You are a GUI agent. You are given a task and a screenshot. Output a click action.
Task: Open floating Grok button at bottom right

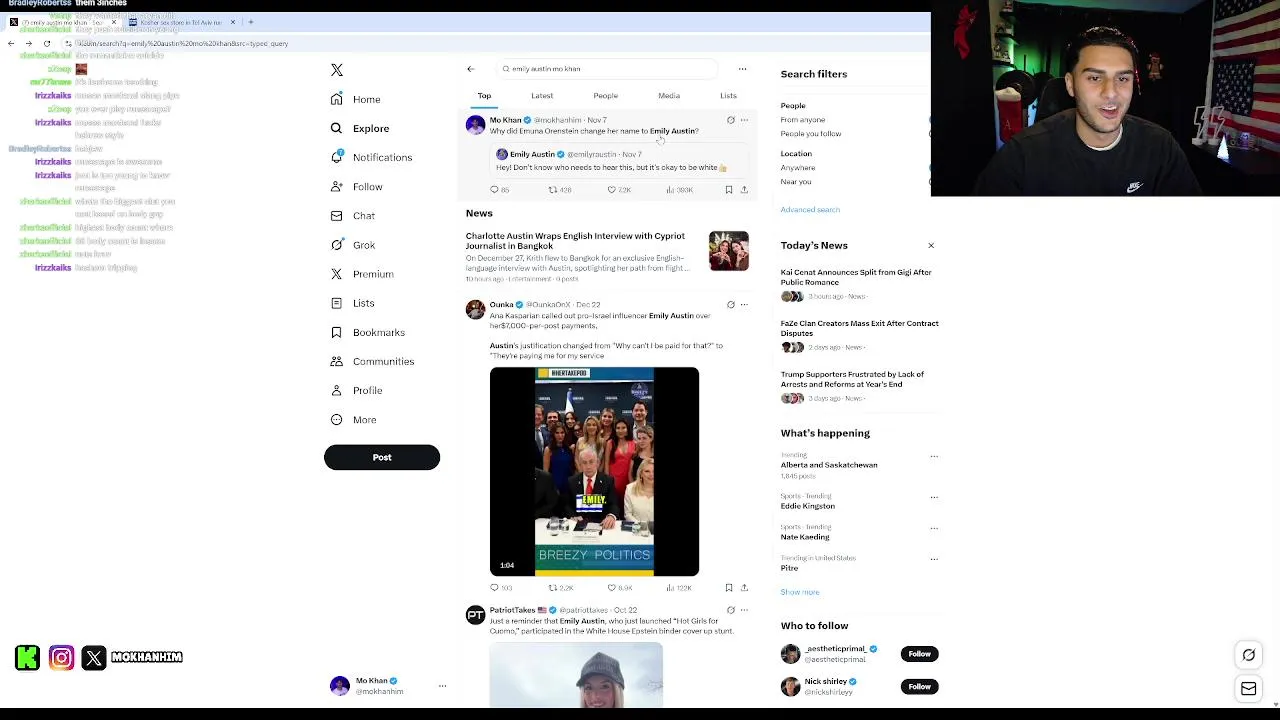click(x=1249, y=656)
